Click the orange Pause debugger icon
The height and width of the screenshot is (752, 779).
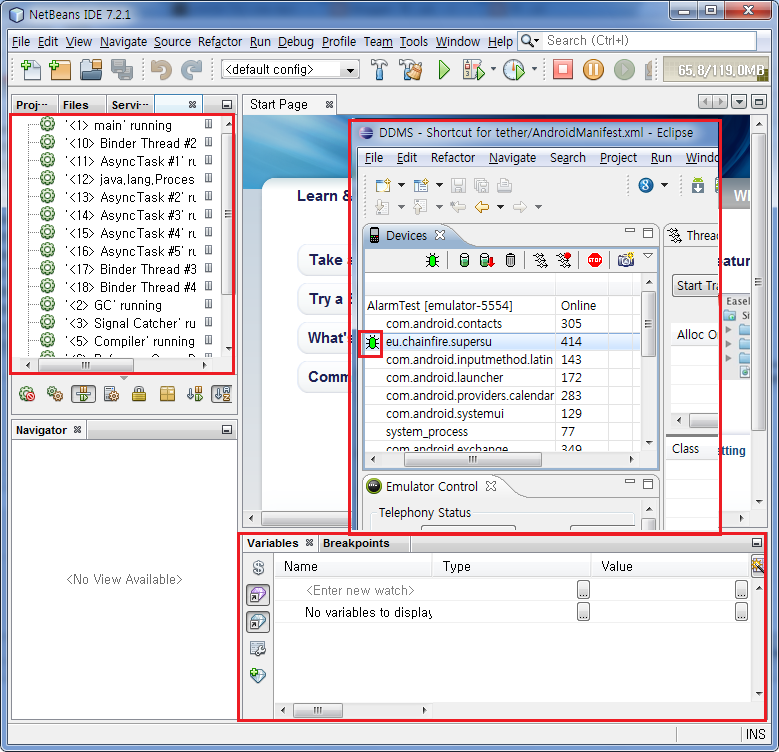point(593,70)
